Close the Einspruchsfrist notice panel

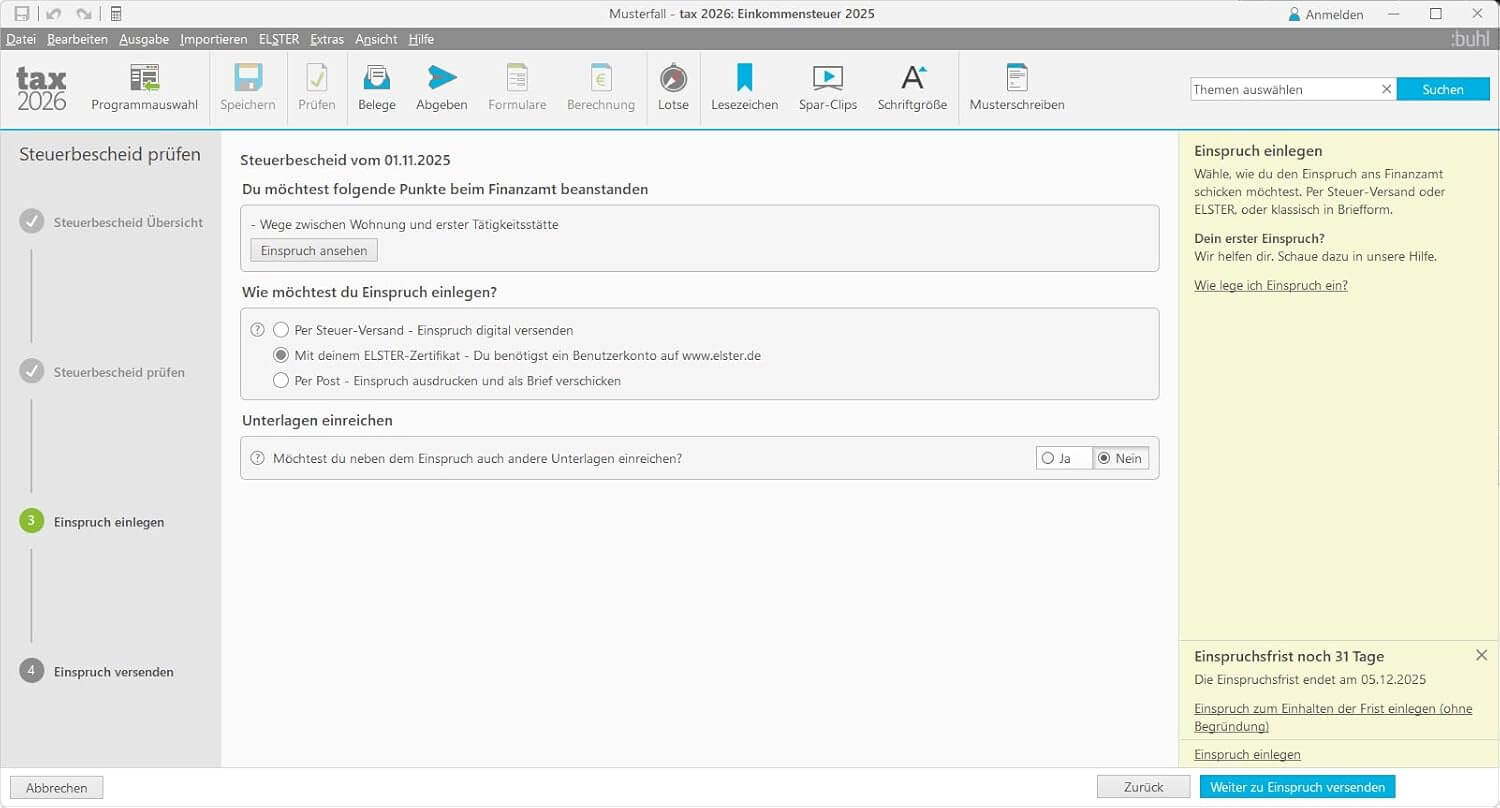pyautogui.click(x=1481, y=655)
